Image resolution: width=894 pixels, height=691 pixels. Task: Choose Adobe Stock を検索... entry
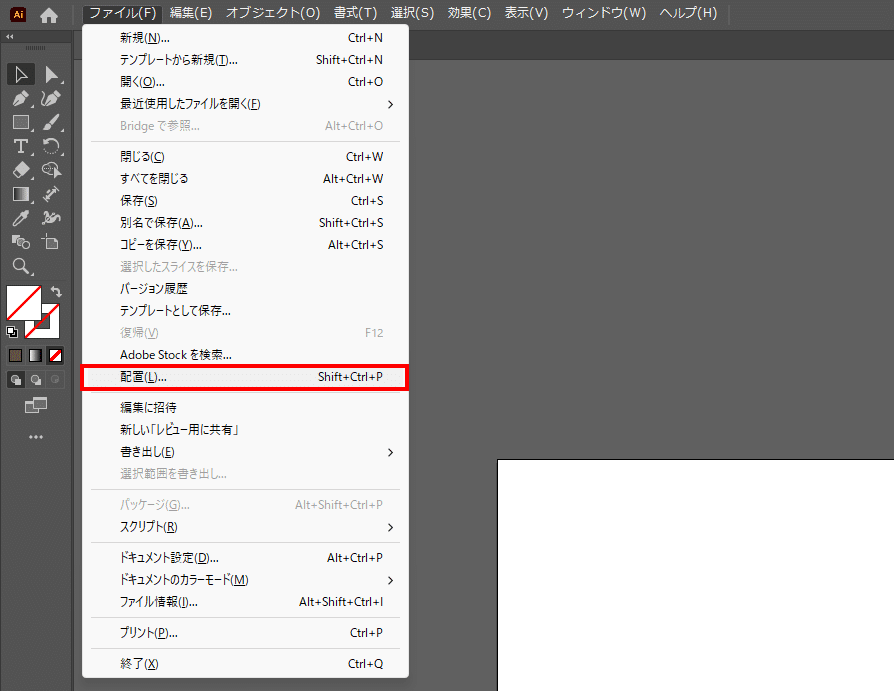(x=245, y=355)
